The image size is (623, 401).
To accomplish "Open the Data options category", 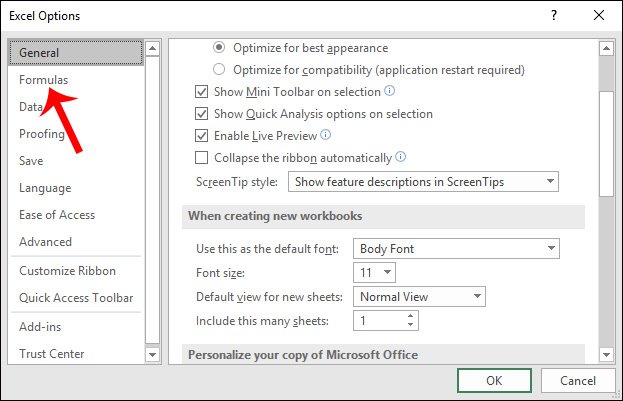I will pos(31,107).
